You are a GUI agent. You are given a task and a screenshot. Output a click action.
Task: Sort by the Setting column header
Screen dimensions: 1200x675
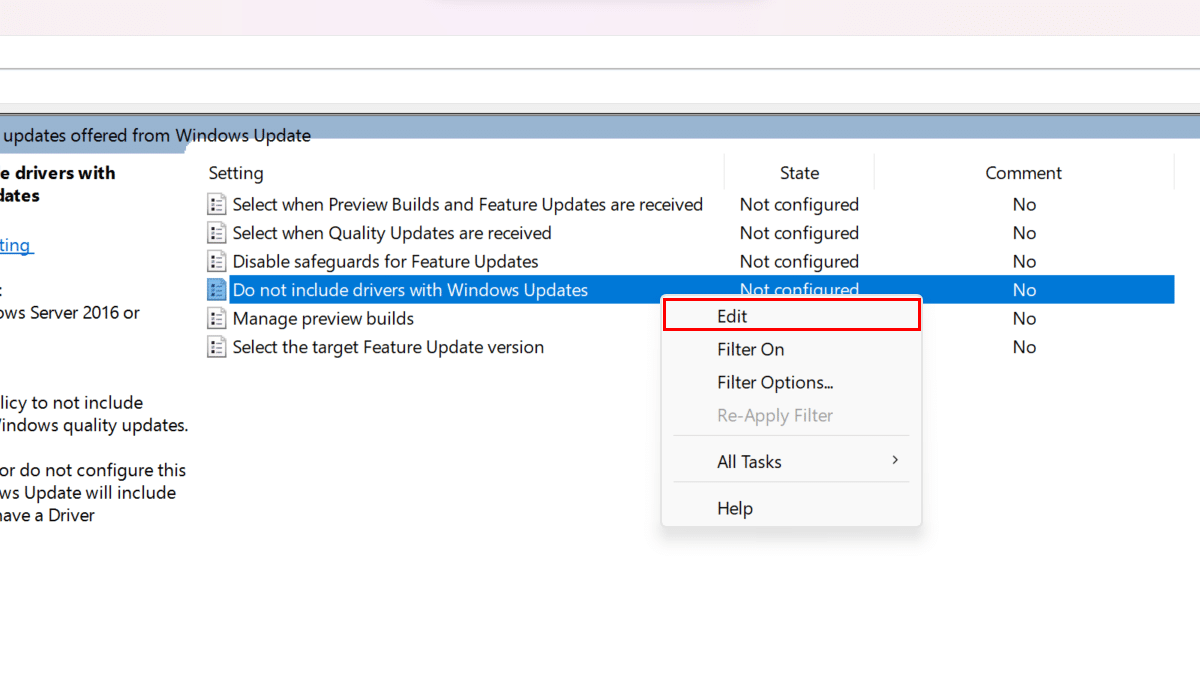pyautogui.click(x=236, y=173)
